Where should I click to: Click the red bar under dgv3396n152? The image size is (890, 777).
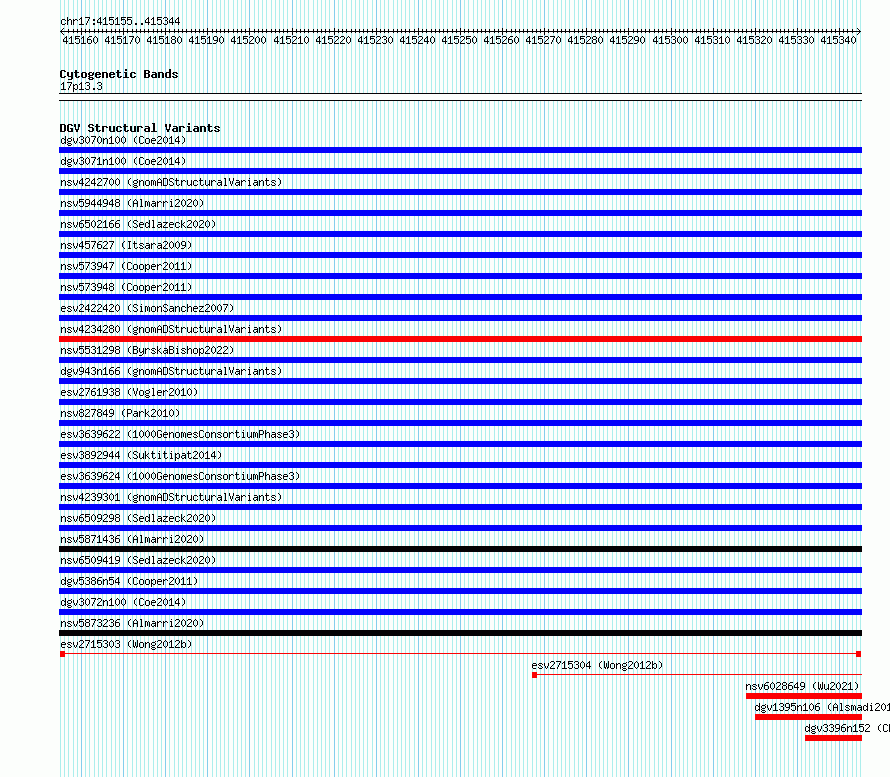click(833, 738)
